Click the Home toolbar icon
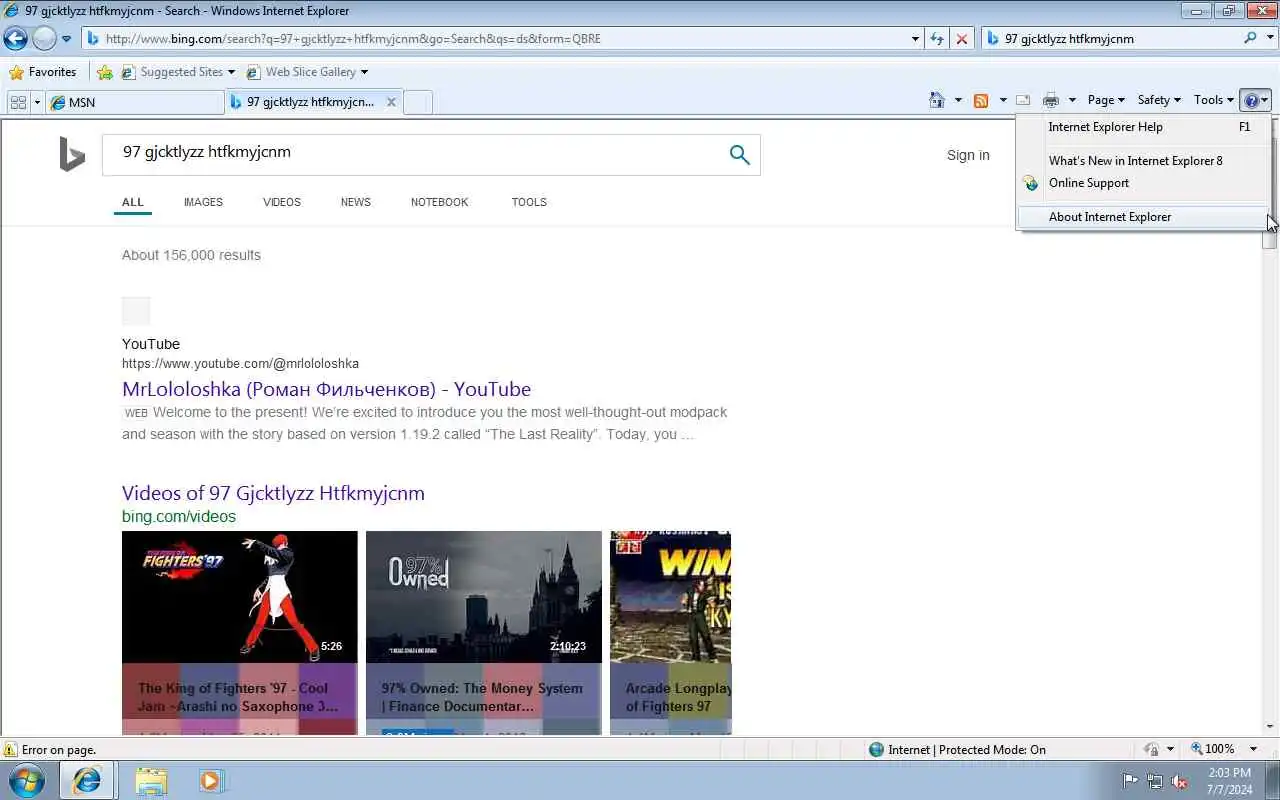The height and width of the screenshot is (800, 1280). point(937,100)
